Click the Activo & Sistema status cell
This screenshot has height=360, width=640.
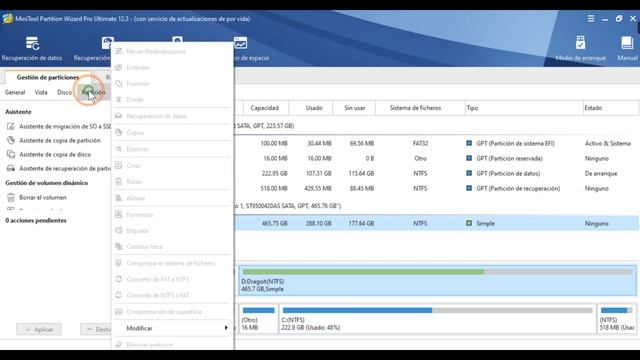[x=607, y=143]
